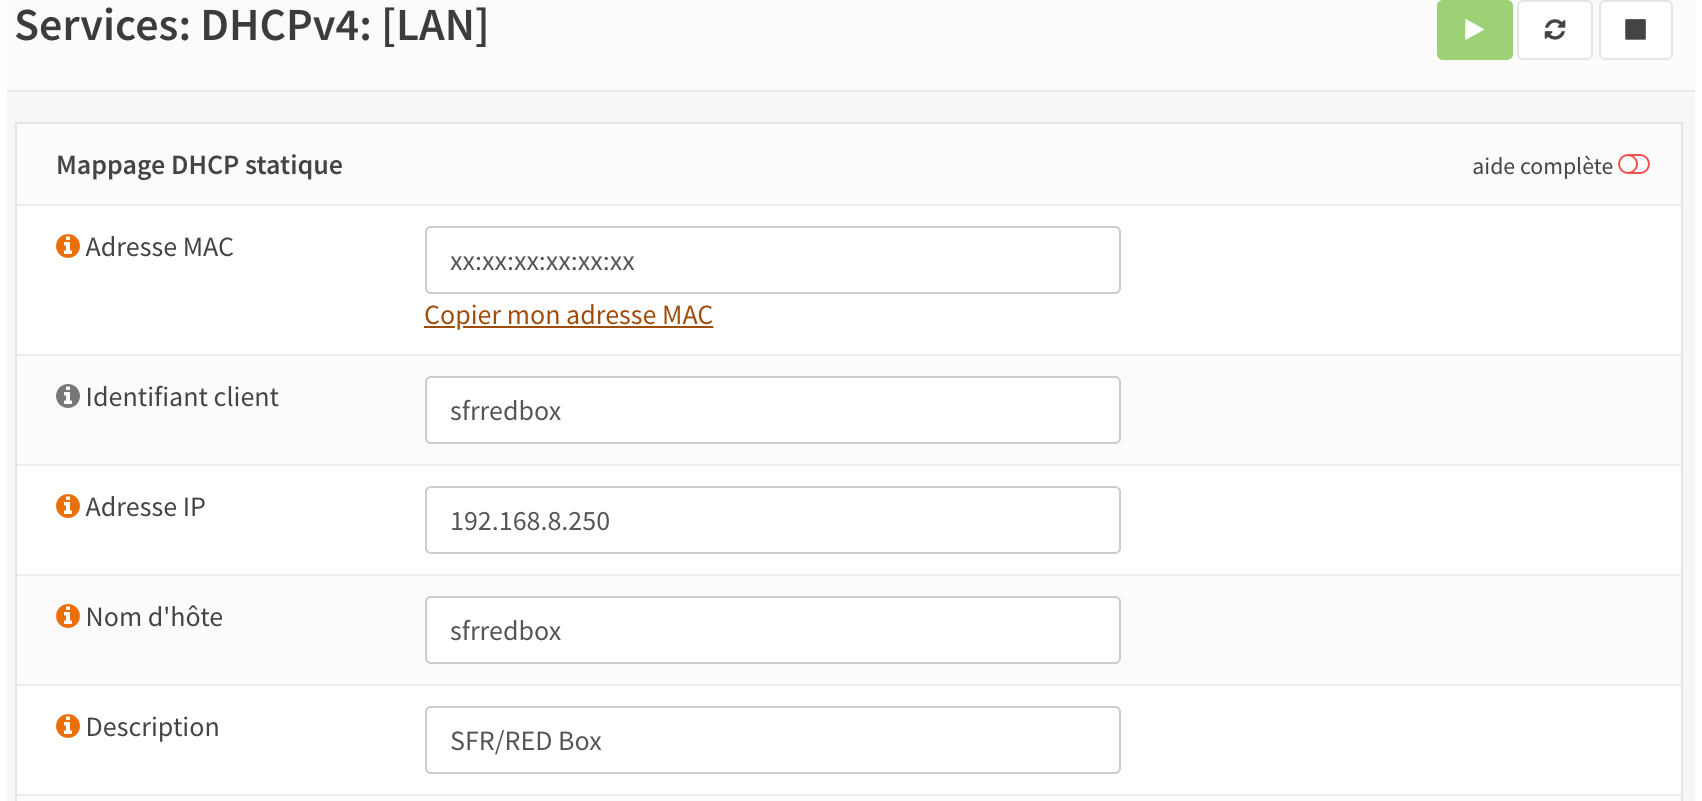Screen dimensions: 1702x801
Task: Click the aide complète text label
Action: [1541, 166]
